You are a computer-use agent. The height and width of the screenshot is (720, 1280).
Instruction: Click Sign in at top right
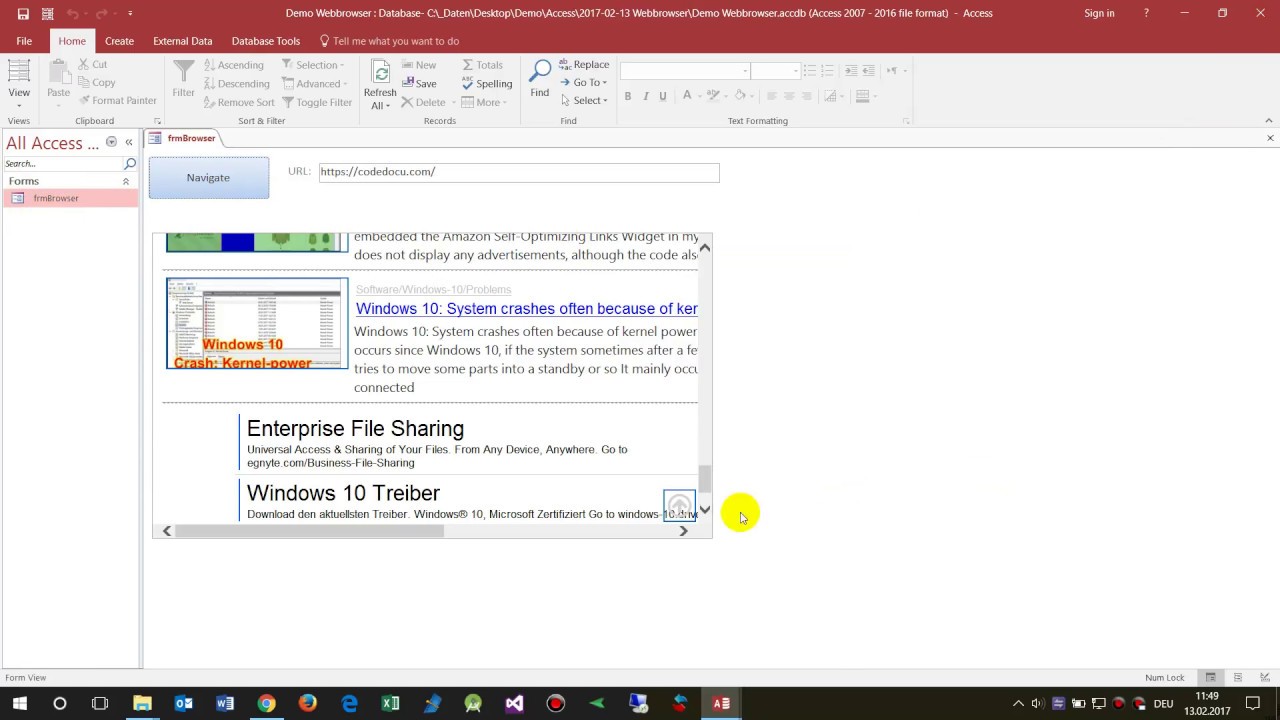[1099, 13]
